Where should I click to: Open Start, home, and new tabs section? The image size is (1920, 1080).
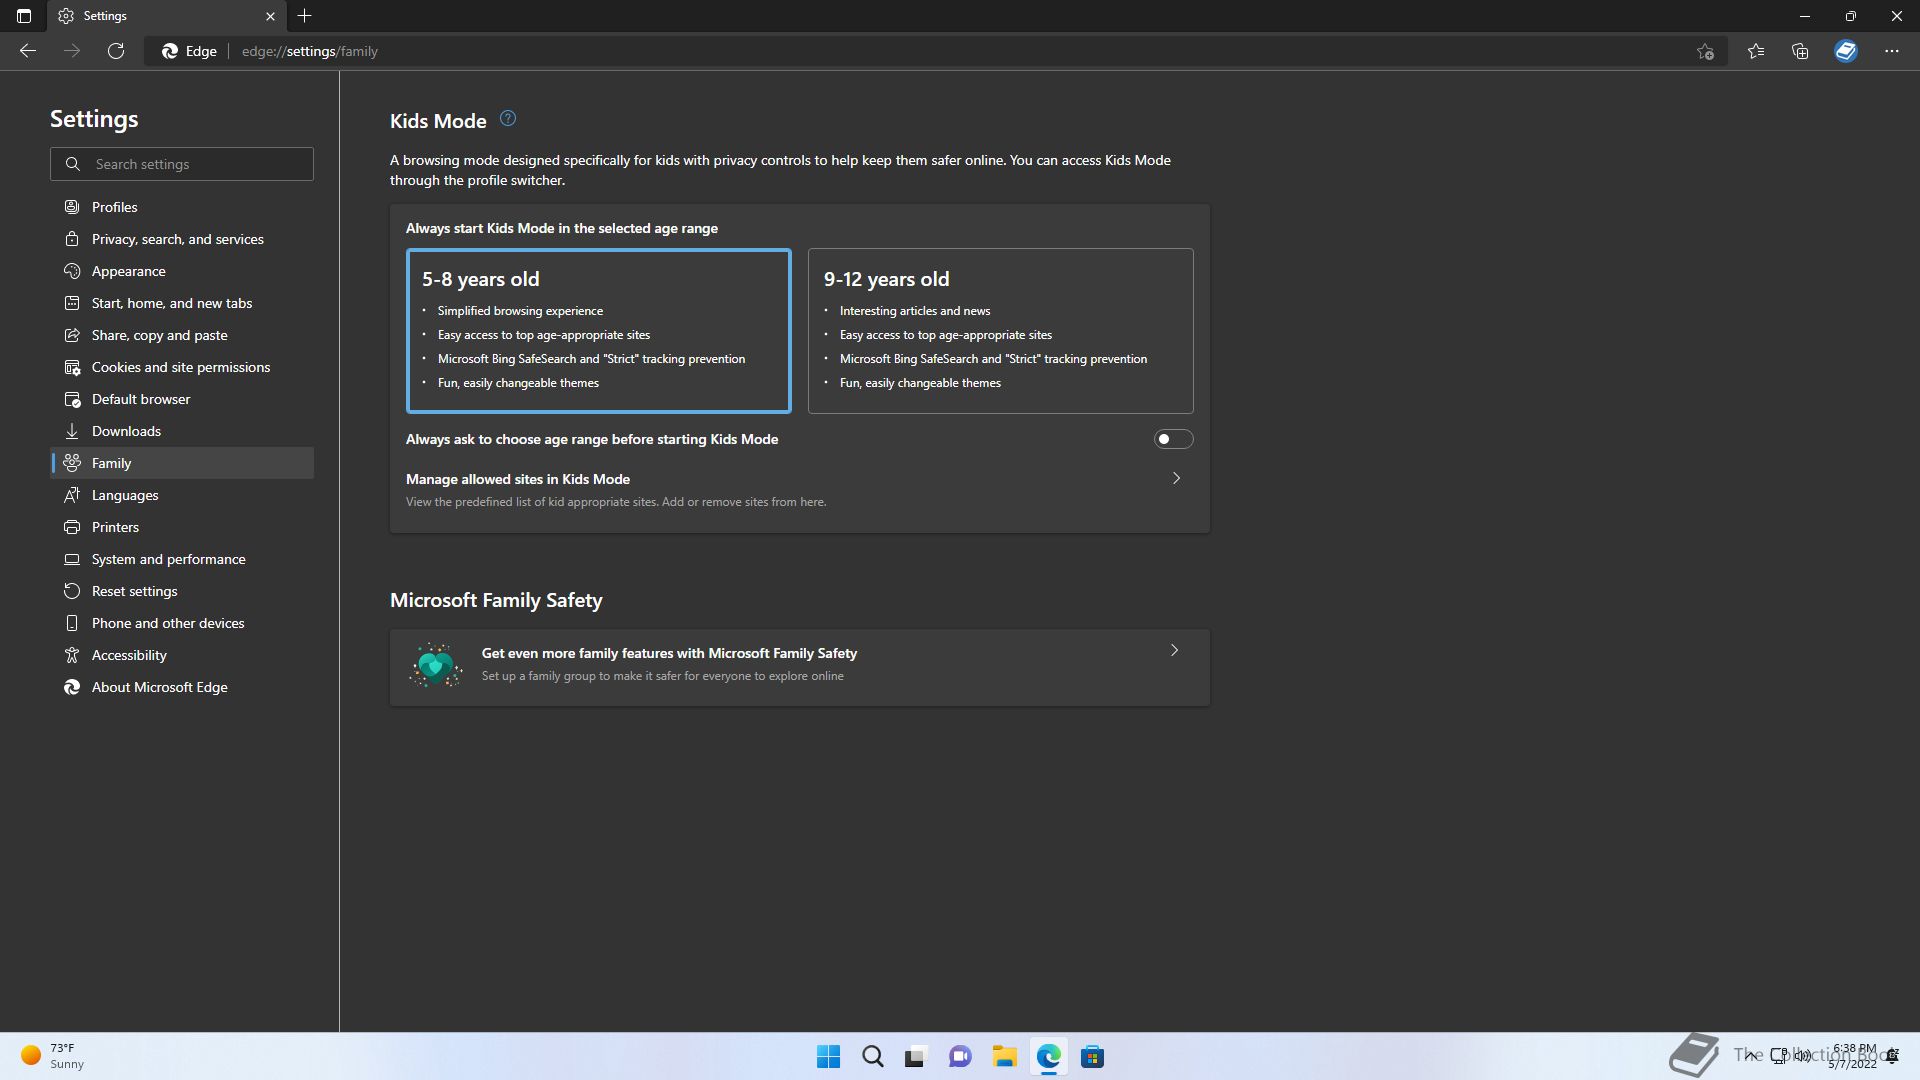pos(182,303)
